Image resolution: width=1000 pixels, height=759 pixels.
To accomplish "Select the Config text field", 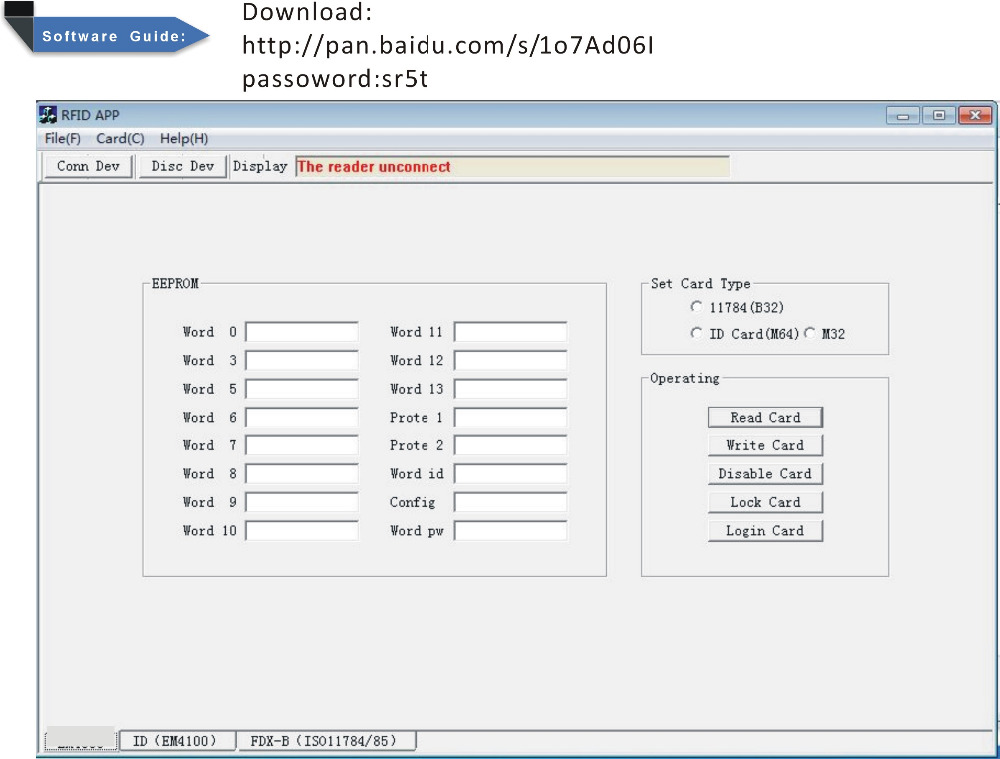I will tap(510, 503).
